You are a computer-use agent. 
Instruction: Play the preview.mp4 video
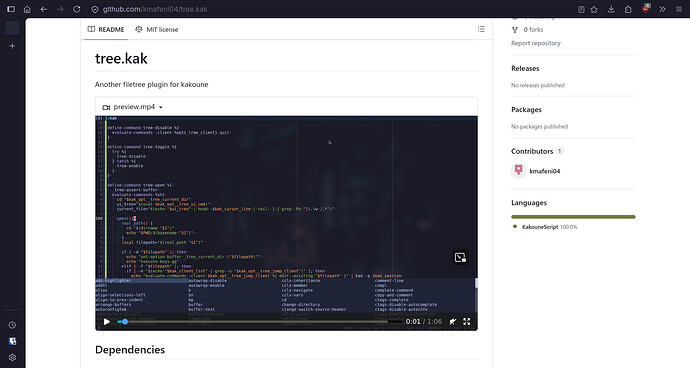(106, 322)
